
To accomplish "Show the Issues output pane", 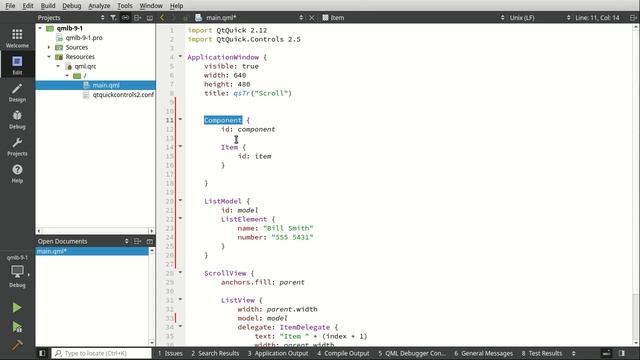I will (x=170, y=353).
